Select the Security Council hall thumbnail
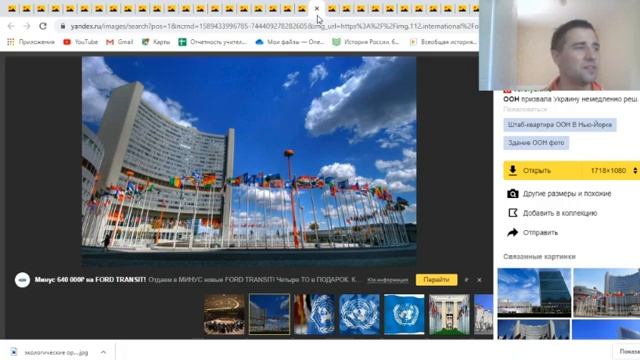The width and height of the screenshot is (640, 360). 224,314
